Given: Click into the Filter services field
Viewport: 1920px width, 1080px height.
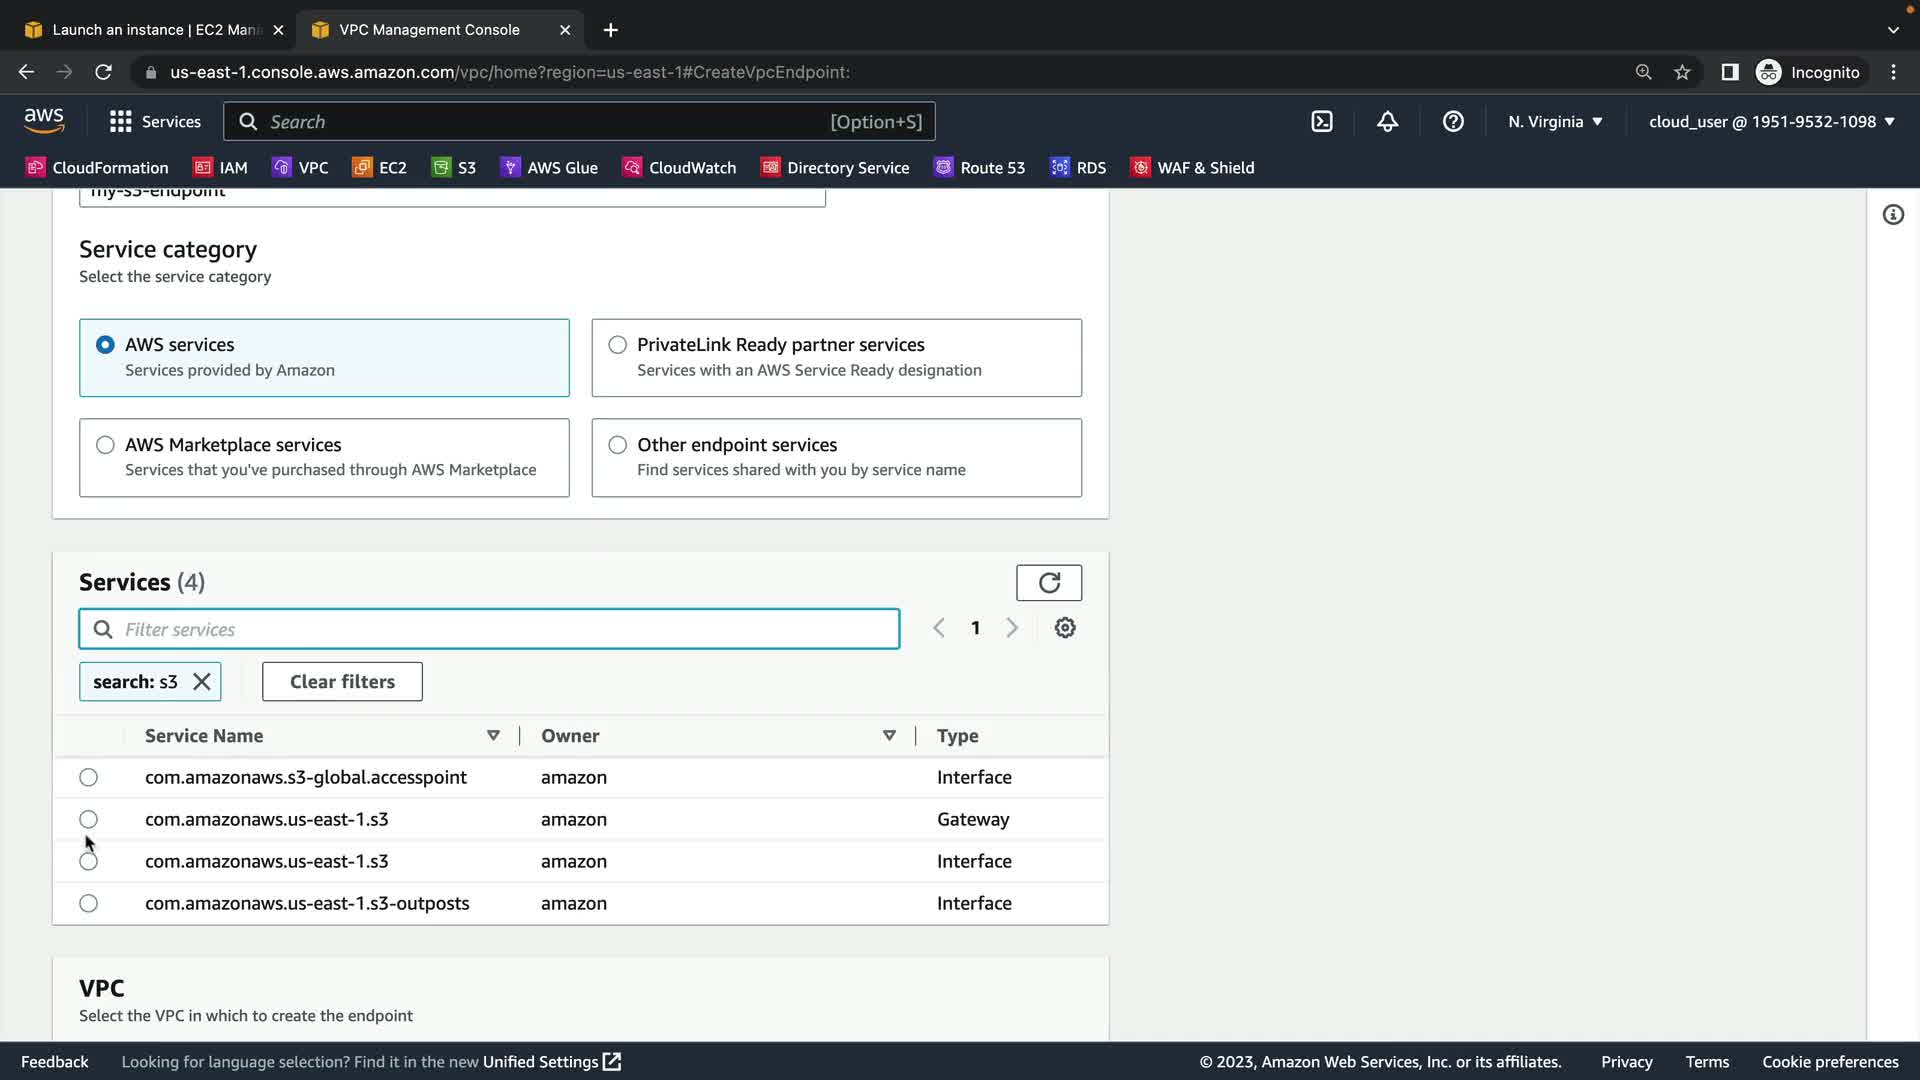Looking at the screenshot, I should click(x=500, y=630).
